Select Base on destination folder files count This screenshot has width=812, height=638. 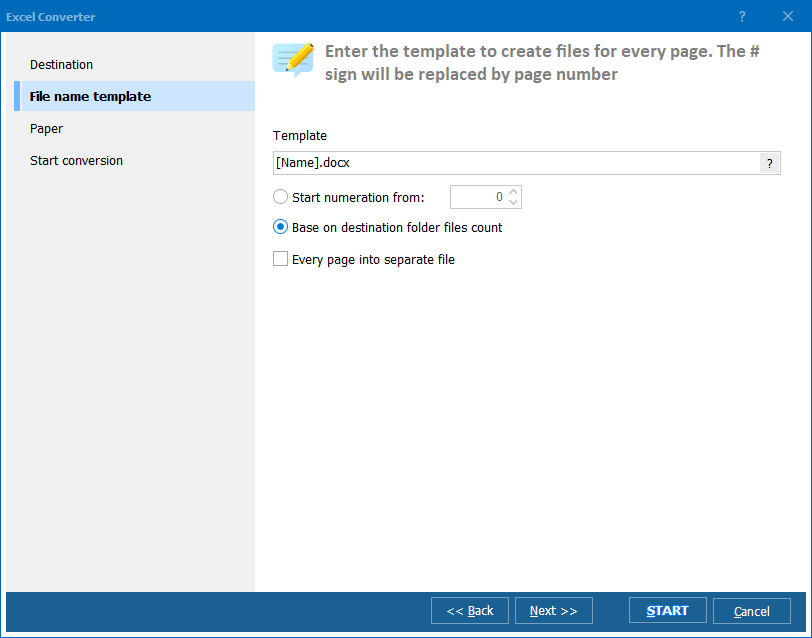coord(280,227)
